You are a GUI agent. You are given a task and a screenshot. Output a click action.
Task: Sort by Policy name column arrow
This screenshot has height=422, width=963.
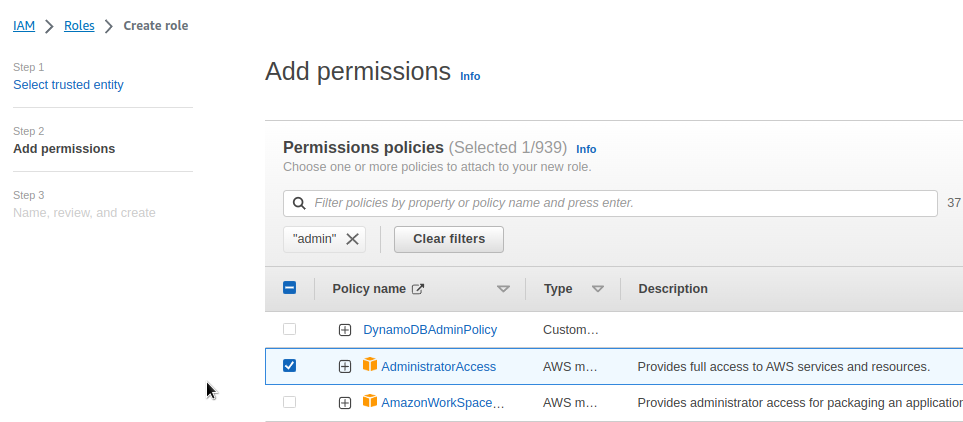(504, 289)
